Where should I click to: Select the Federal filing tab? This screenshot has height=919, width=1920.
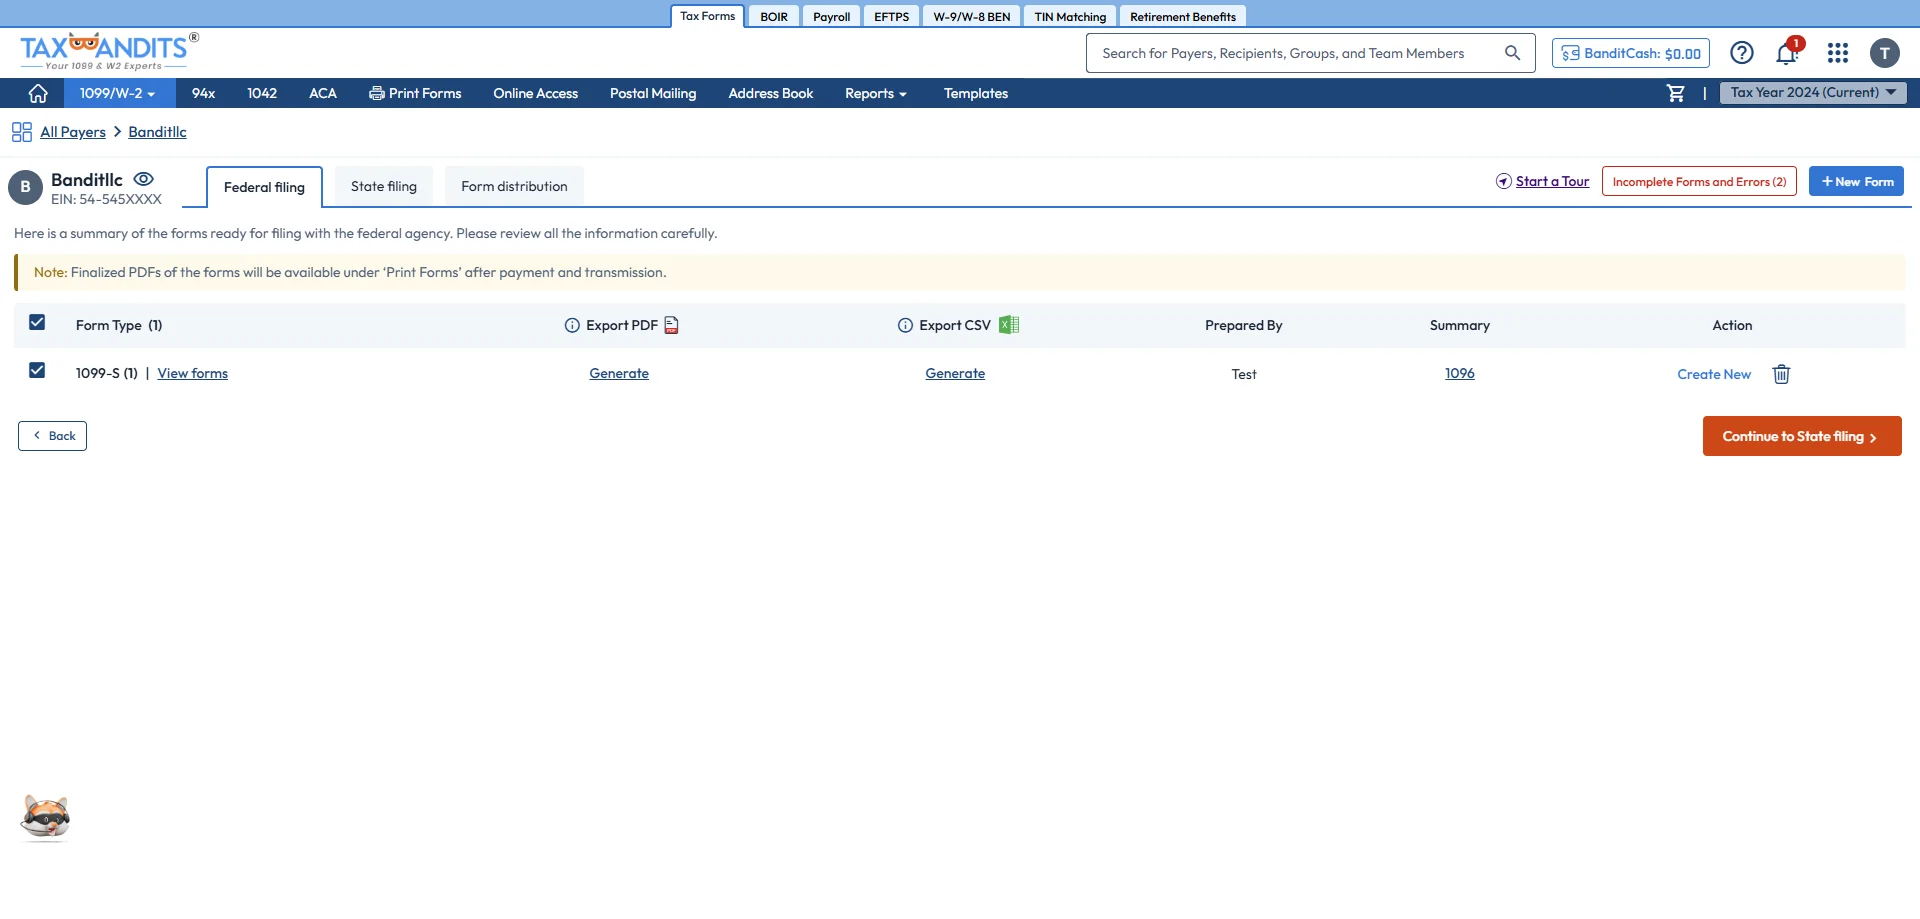coord(264,187)
